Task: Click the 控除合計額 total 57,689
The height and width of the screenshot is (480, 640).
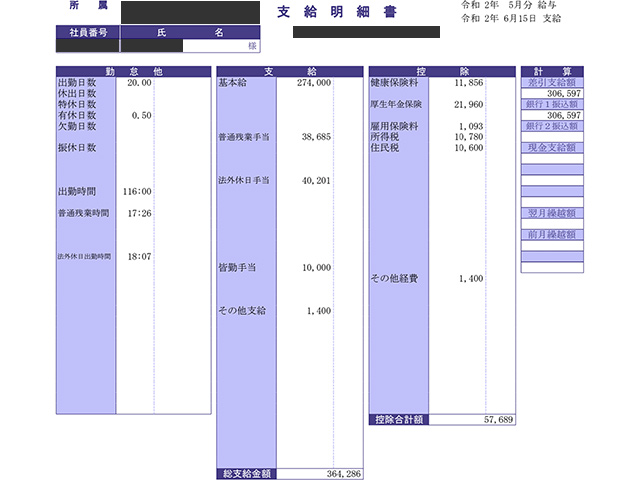Action: [x=497, y=420]
